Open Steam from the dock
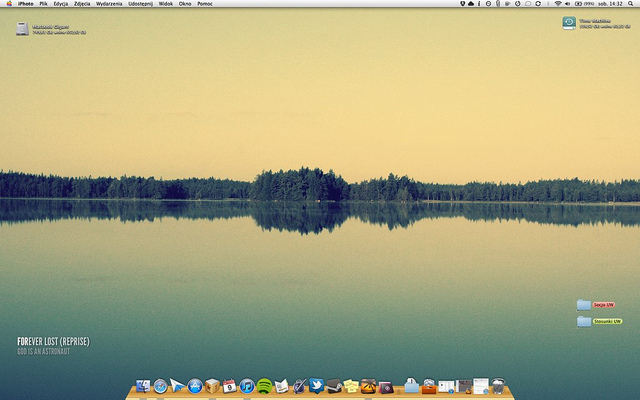 point(334,386)
